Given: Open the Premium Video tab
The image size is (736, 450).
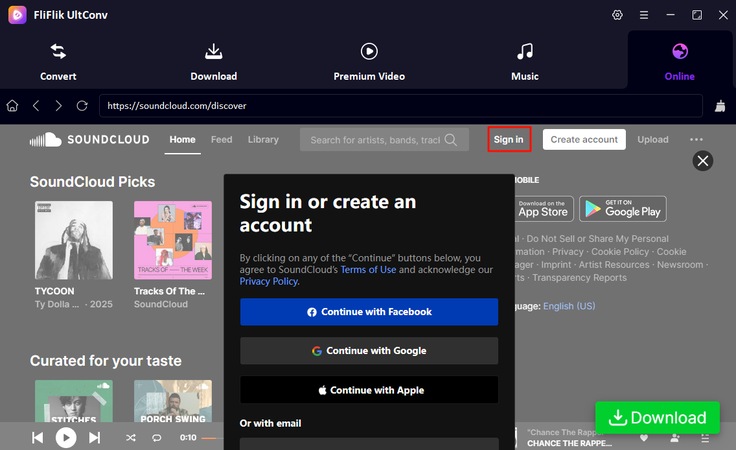Looking at the screenshot, I should [369, 62].
